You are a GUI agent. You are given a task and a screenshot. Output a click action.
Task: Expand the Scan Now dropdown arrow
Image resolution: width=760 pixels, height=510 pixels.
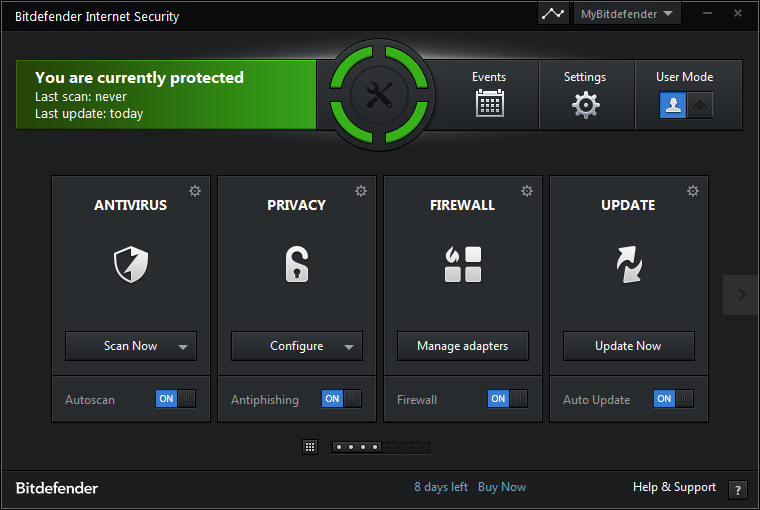(x=183, y=347)
